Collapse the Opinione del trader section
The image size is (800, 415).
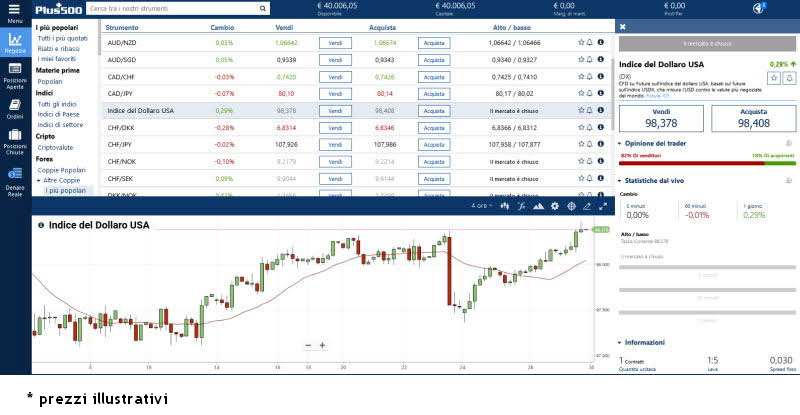click(620, 143)
